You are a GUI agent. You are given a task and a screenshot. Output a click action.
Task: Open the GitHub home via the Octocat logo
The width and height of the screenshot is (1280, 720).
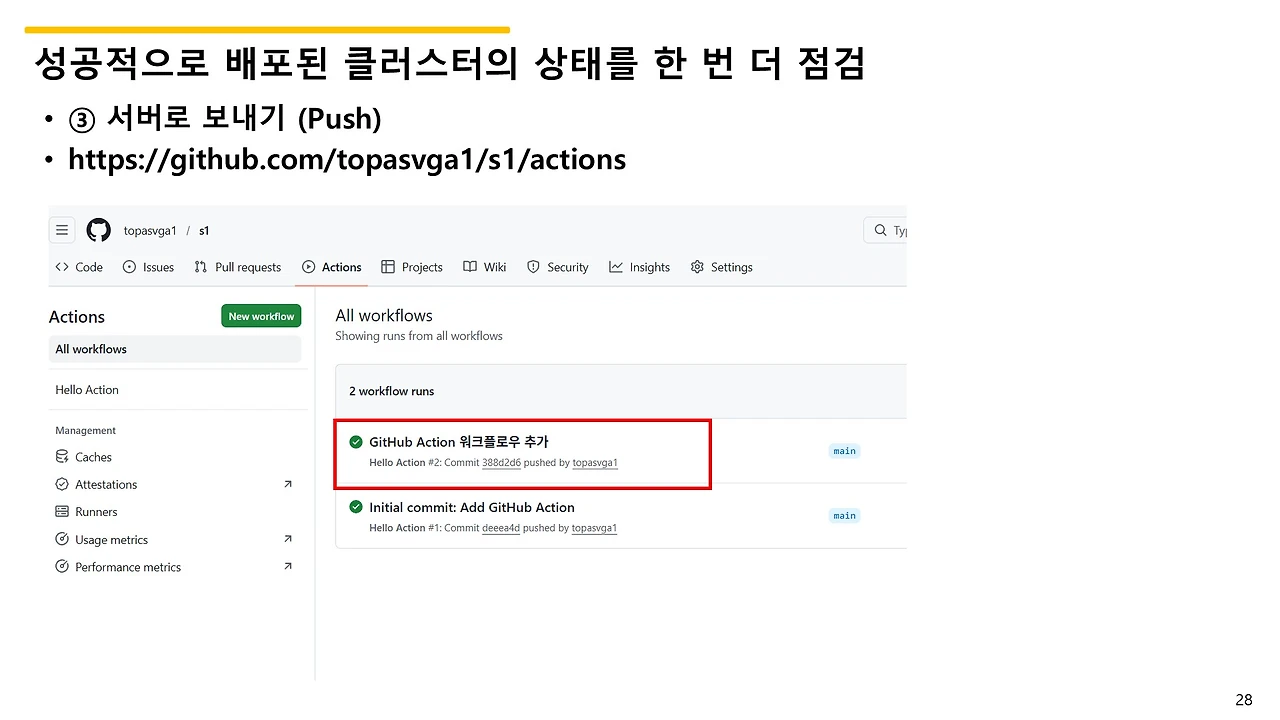(x=98, y=230)
